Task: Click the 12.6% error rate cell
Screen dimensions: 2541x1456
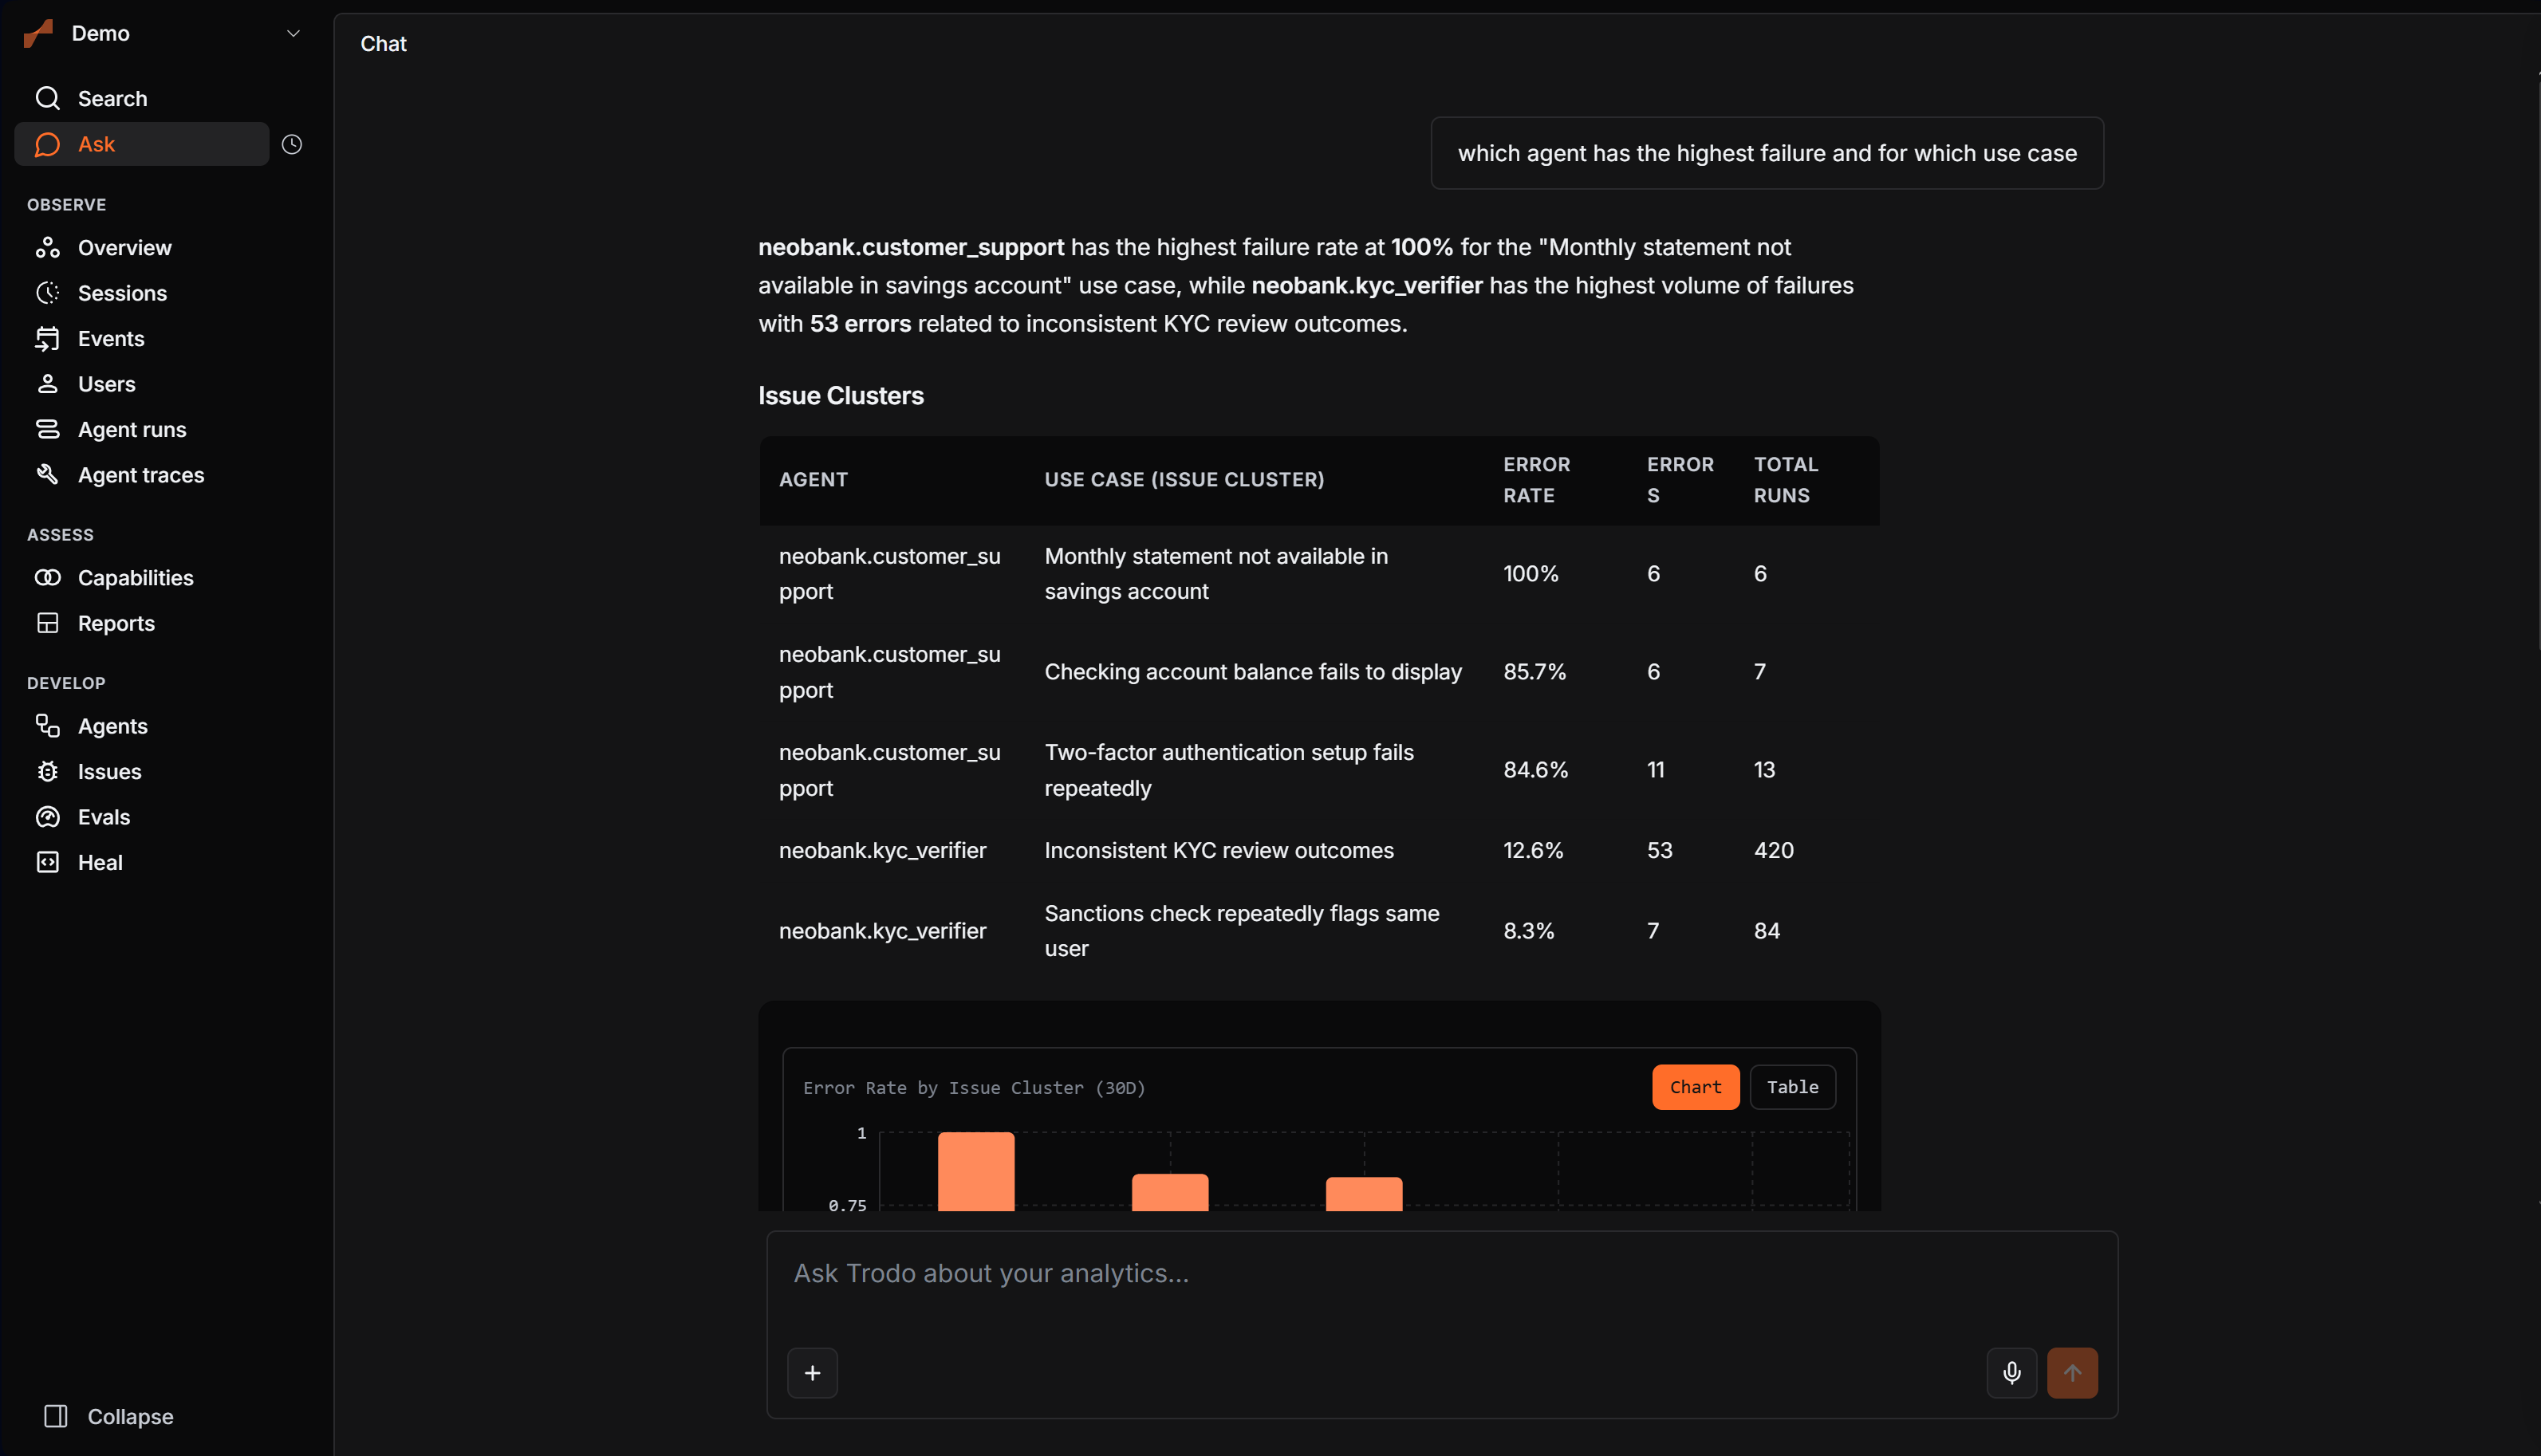Action: click(x=1533, y=850)
